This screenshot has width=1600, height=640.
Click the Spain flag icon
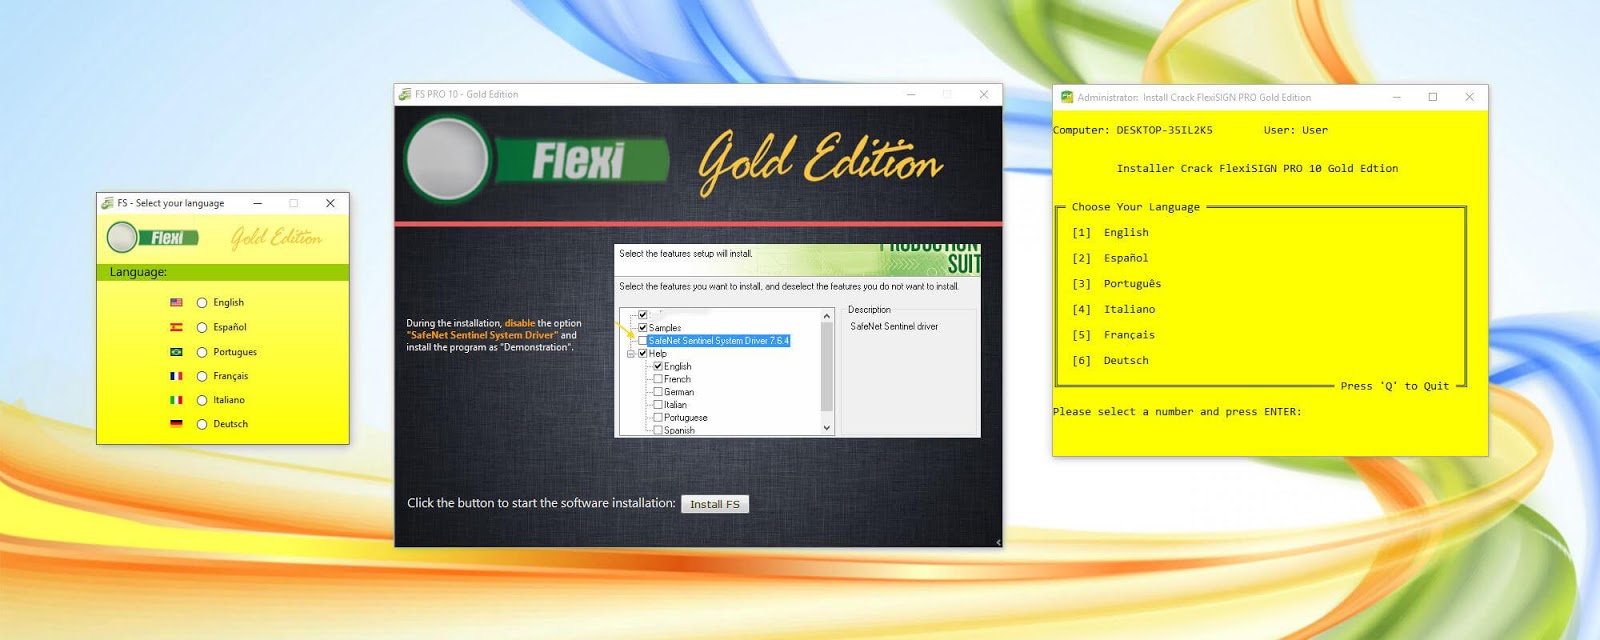tap(176, 327)
